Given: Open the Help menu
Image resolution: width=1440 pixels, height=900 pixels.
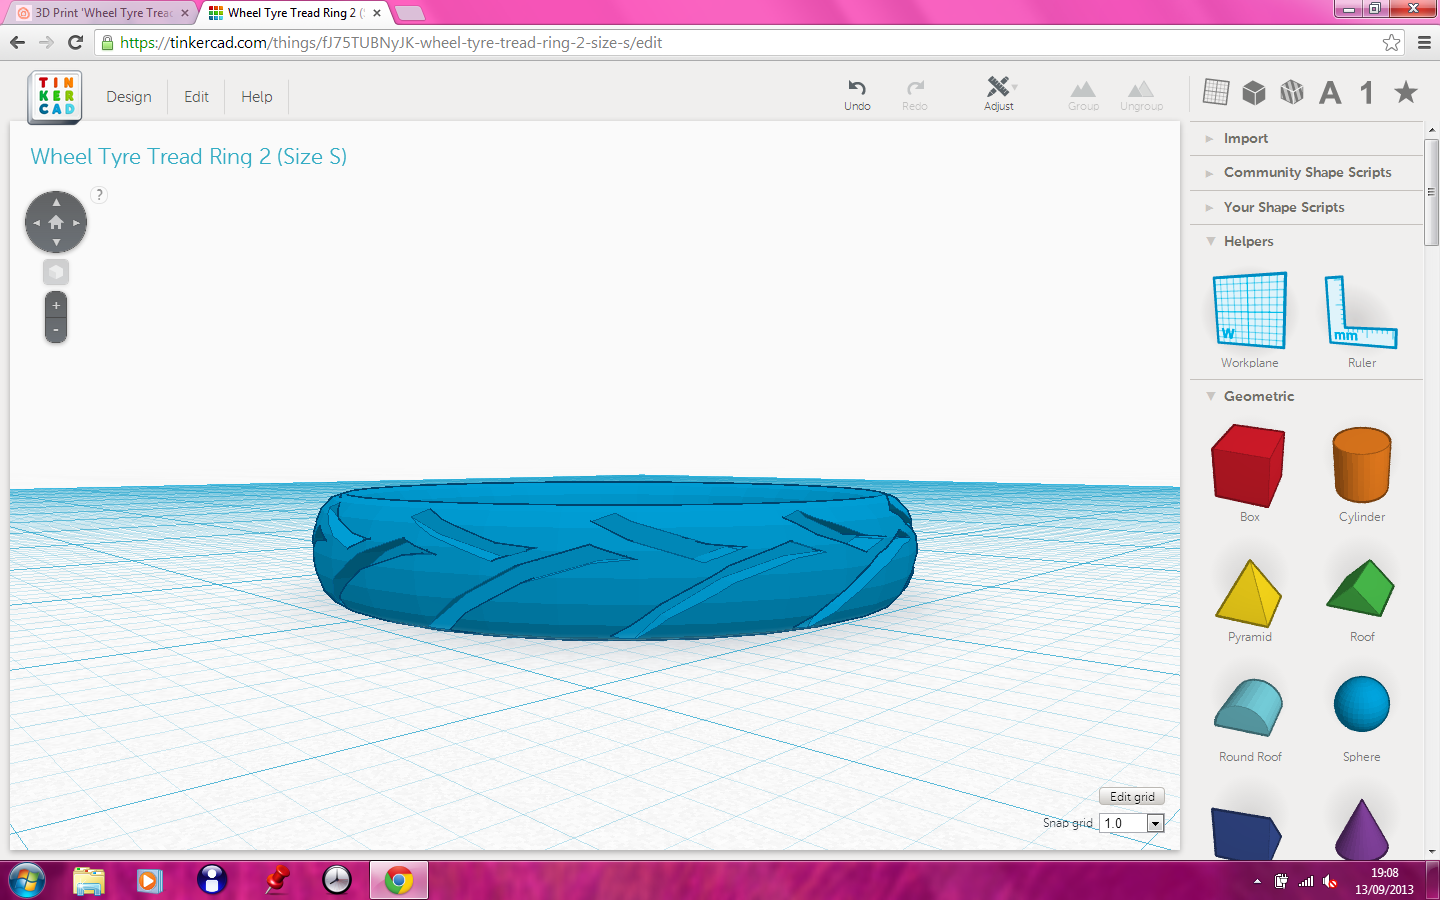Looking at the screenshot, I should [x=257, y=97].
